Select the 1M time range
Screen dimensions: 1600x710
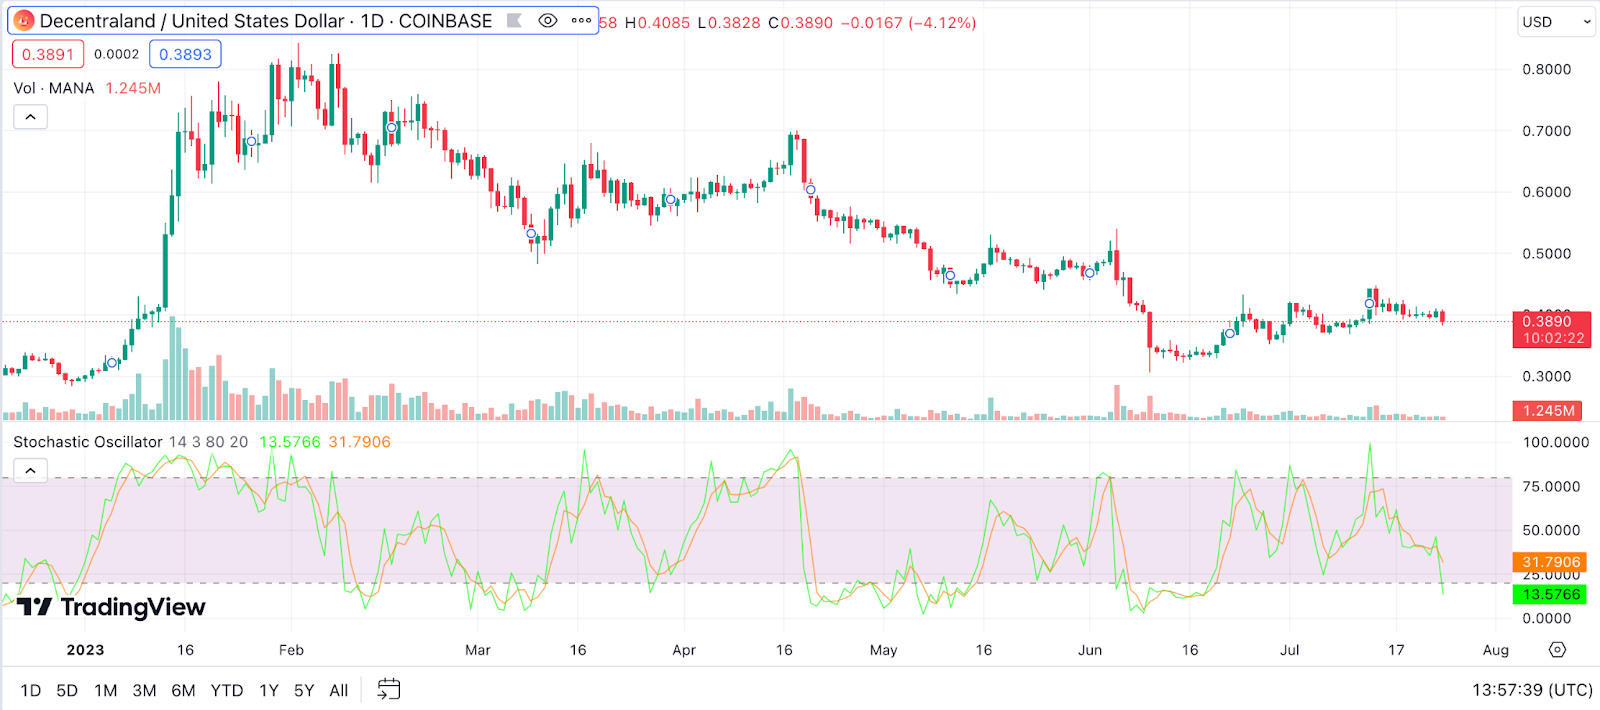coord(106,690)
